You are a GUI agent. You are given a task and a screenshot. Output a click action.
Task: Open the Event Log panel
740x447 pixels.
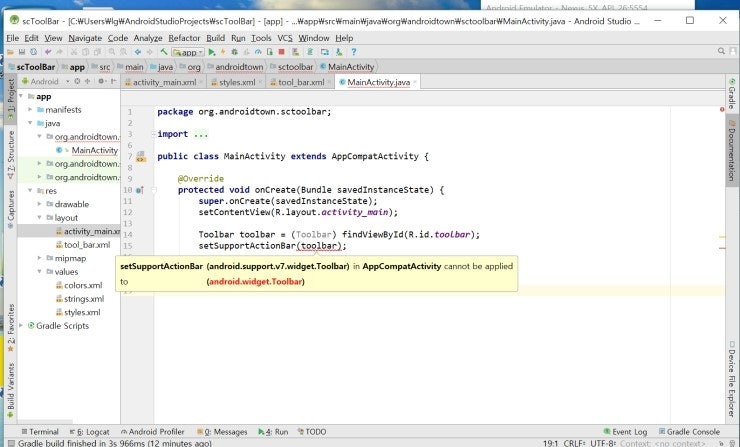[x=625, y=432]
